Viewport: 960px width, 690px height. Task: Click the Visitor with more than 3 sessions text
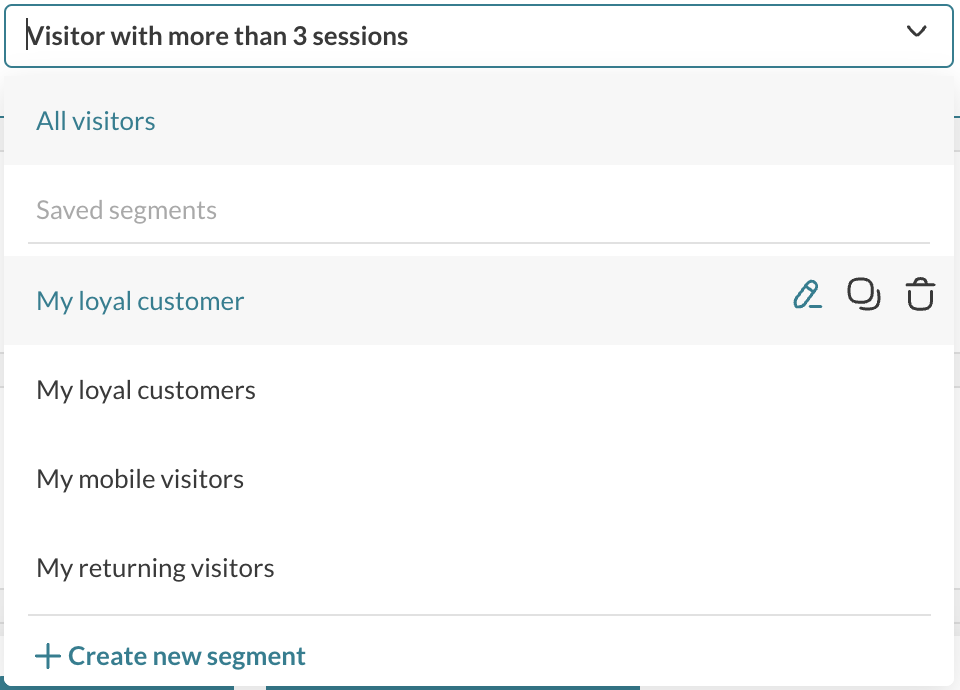click(x=217, y=36)
